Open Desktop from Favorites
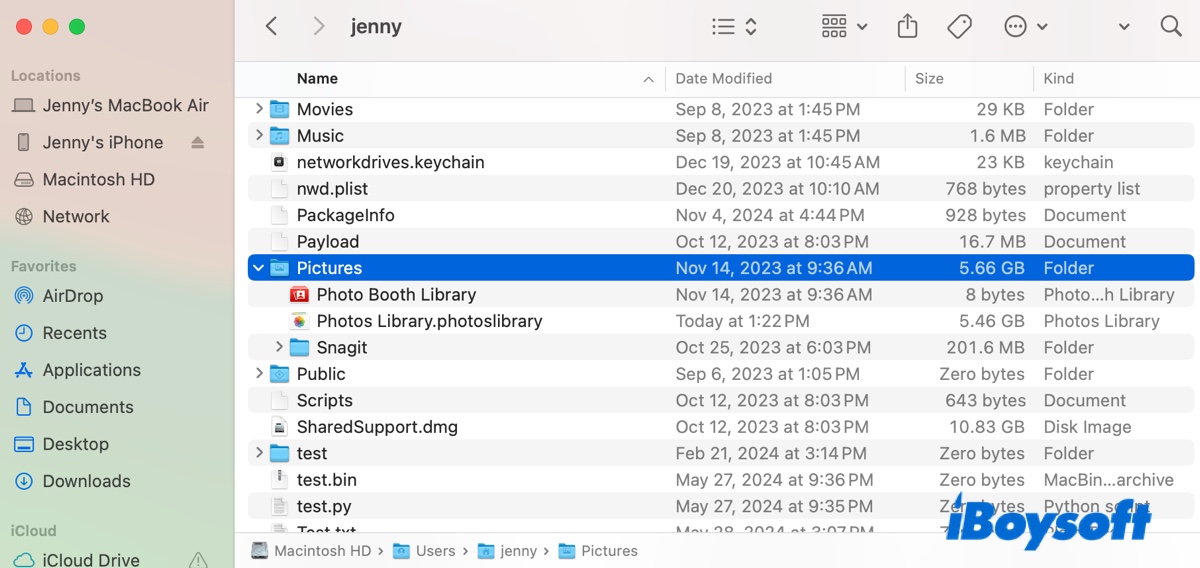The width and height of the screenshot is (1200, 568). click(61, 444)
